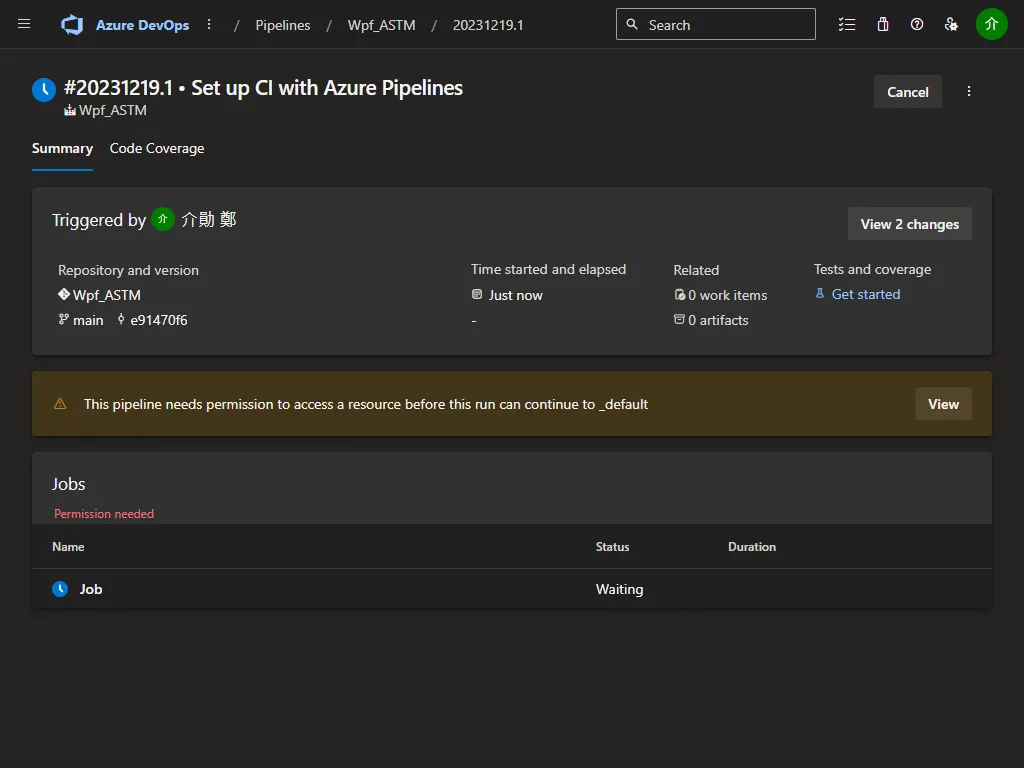Click the branch icon next to main
The image size is (1024, 768).
[x=63, y=319]
